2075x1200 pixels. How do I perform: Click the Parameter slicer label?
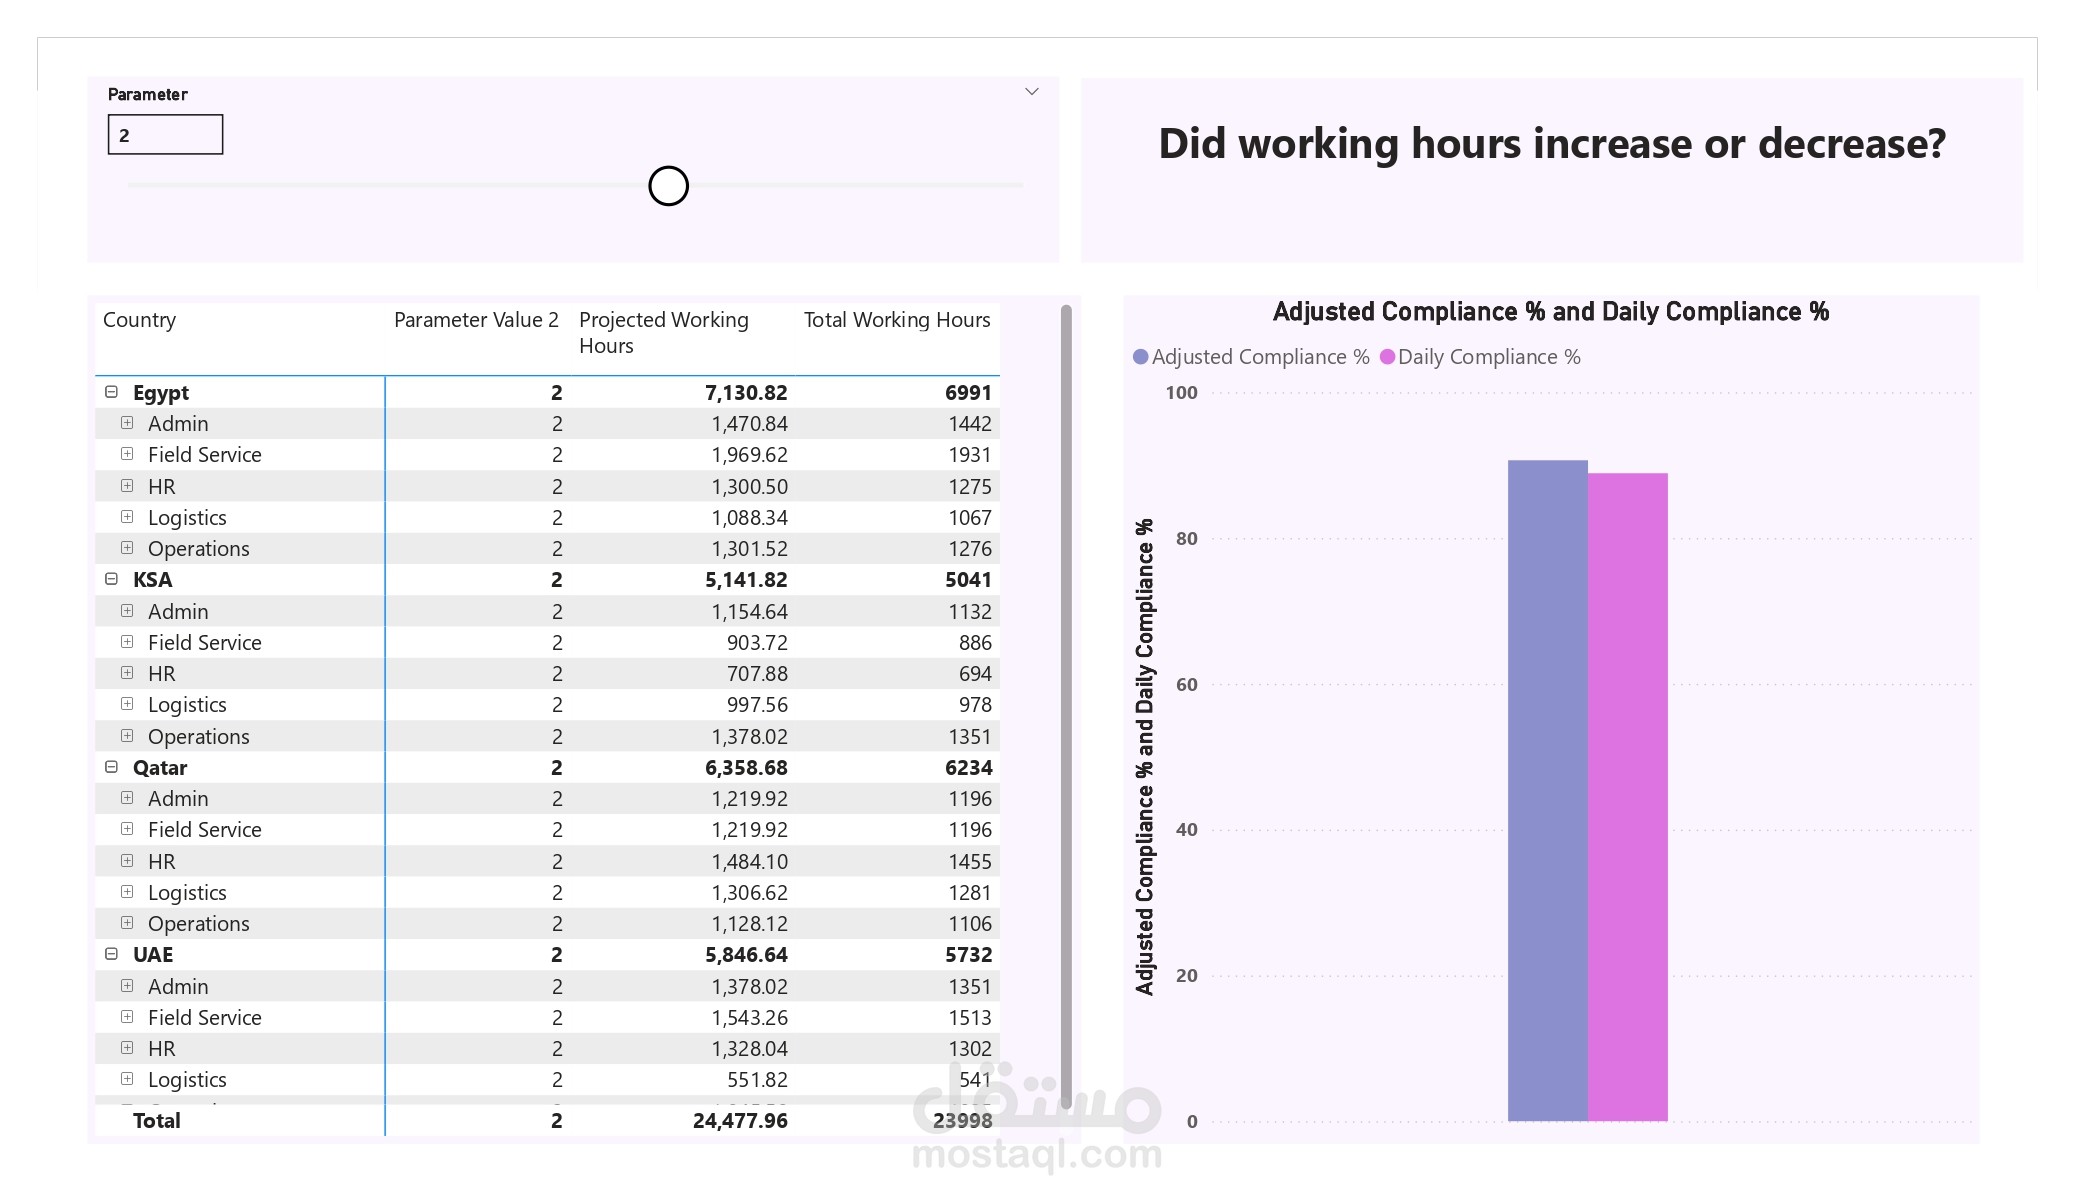pyautogui.click(x=148, y=94)
